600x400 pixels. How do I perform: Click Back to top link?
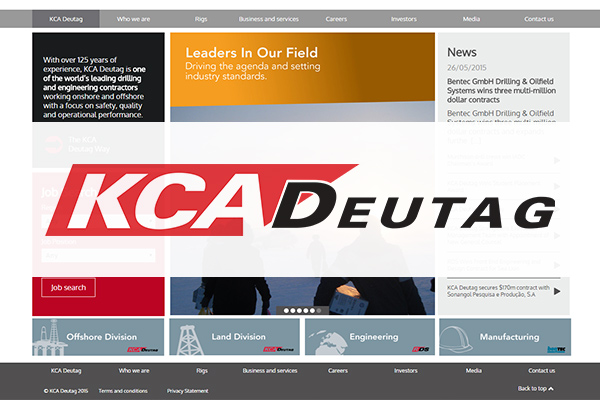(535, 389)
